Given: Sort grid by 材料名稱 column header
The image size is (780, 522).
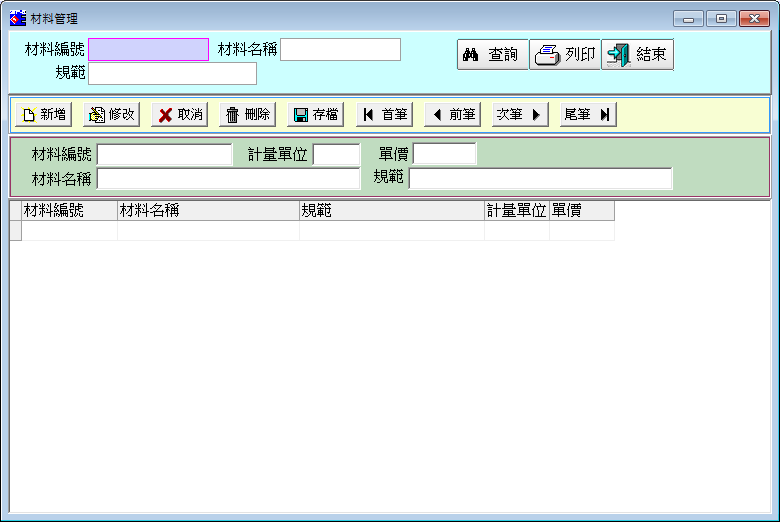Looking at the screenshot, I should click(x=208, y=211).
